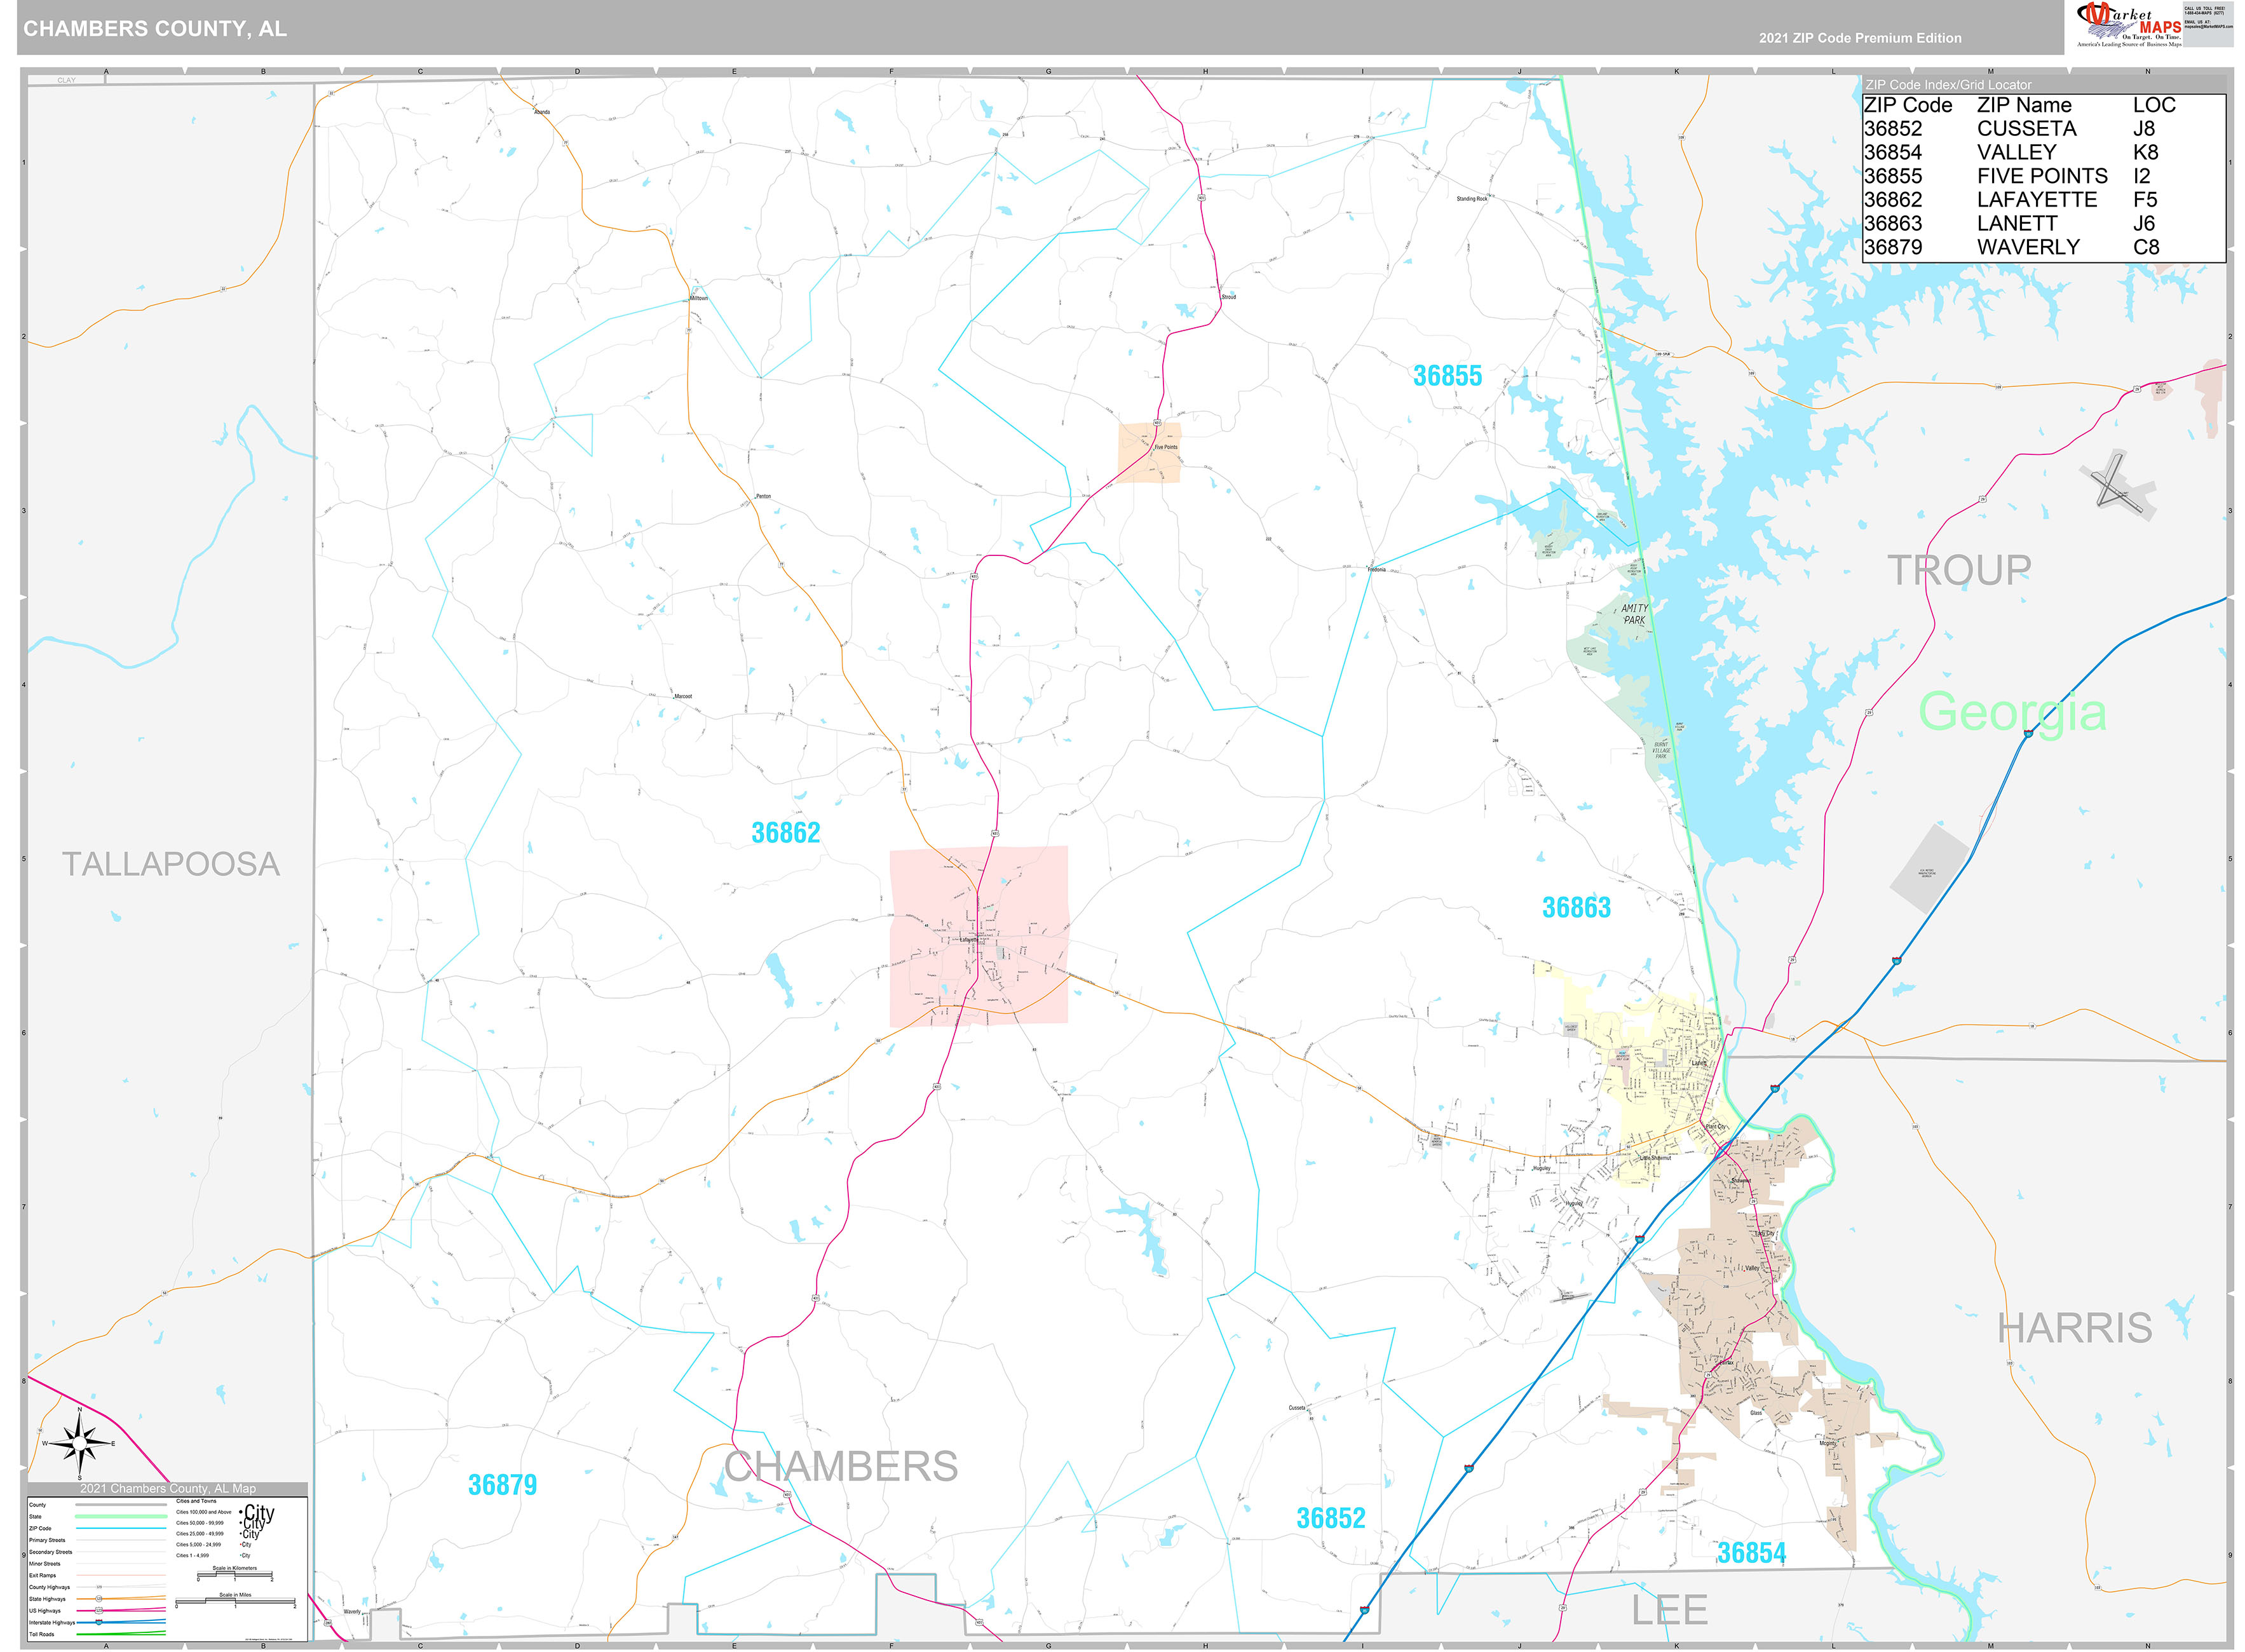
Task: Click the US Highways route shield in legend
Action: click(x=99, y=1611)
